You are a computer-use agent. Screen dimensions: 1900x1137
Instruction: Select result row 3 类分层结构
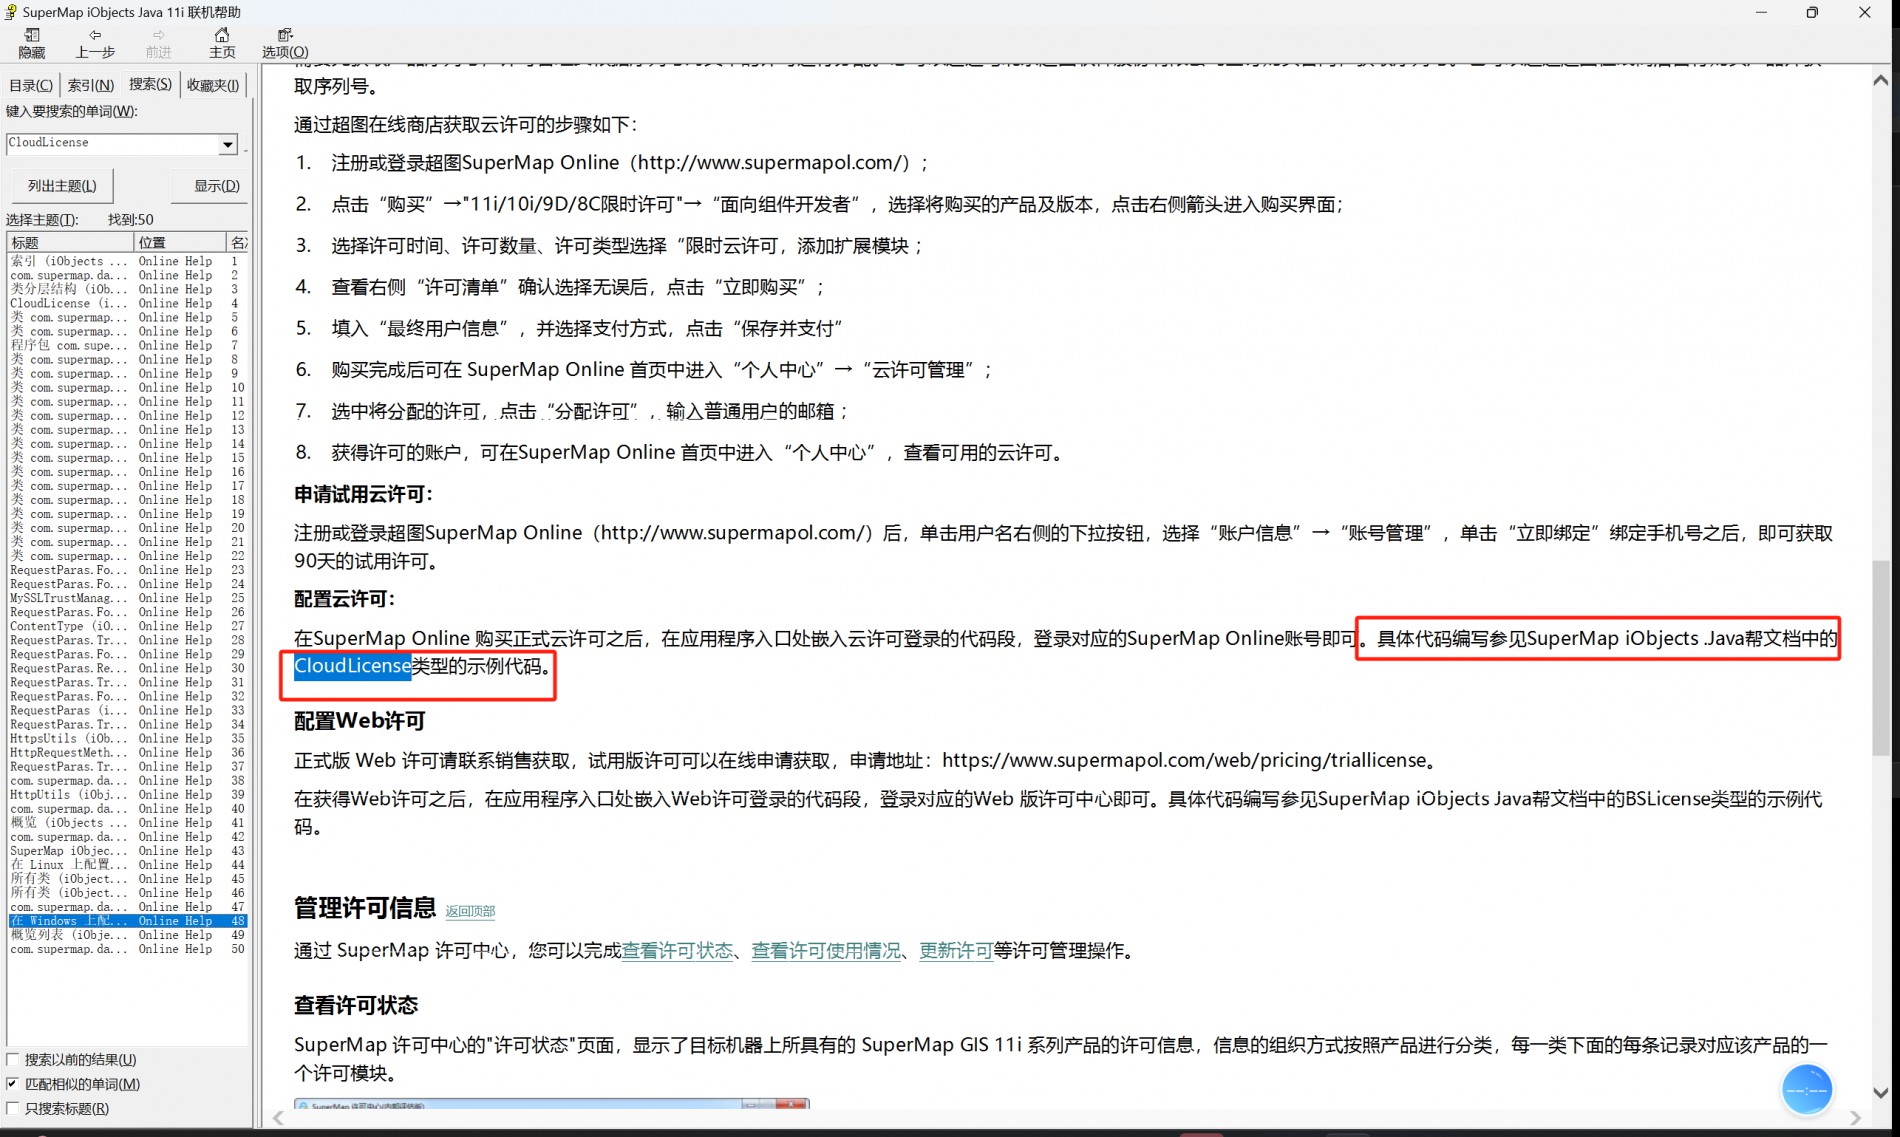click(128, 289)
